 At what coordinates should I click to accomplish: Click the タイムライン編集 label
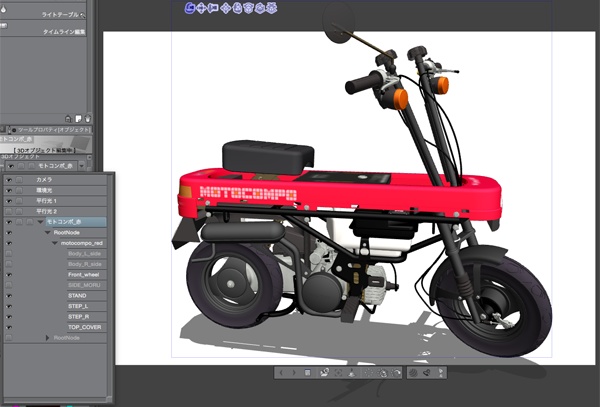(x=64, y=32)
